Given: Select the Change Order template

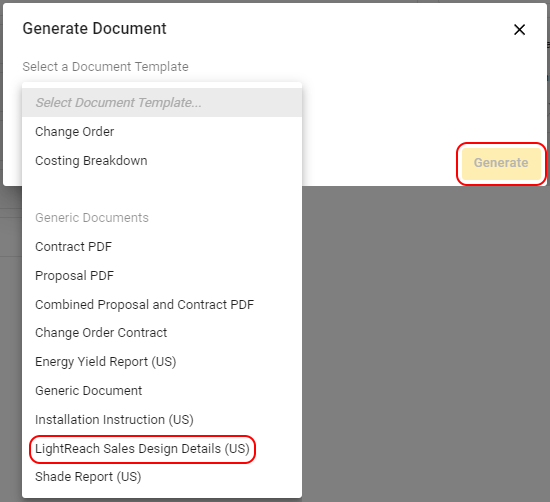Looking at the screenshot, I should coord(162,132).
